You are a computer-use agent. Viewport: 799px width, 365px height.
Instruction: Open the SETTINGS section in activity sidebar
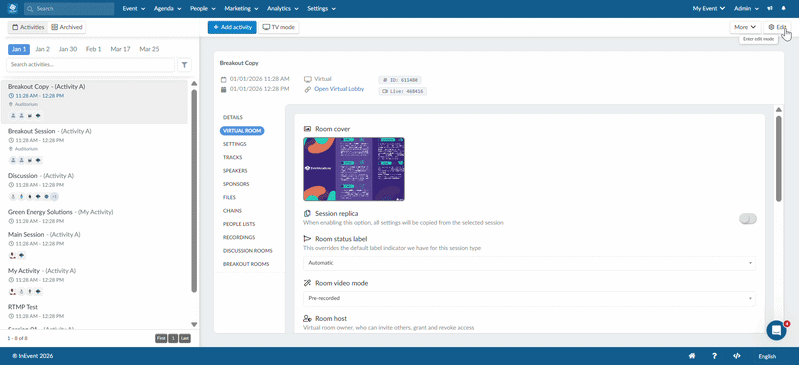[235, 144]
